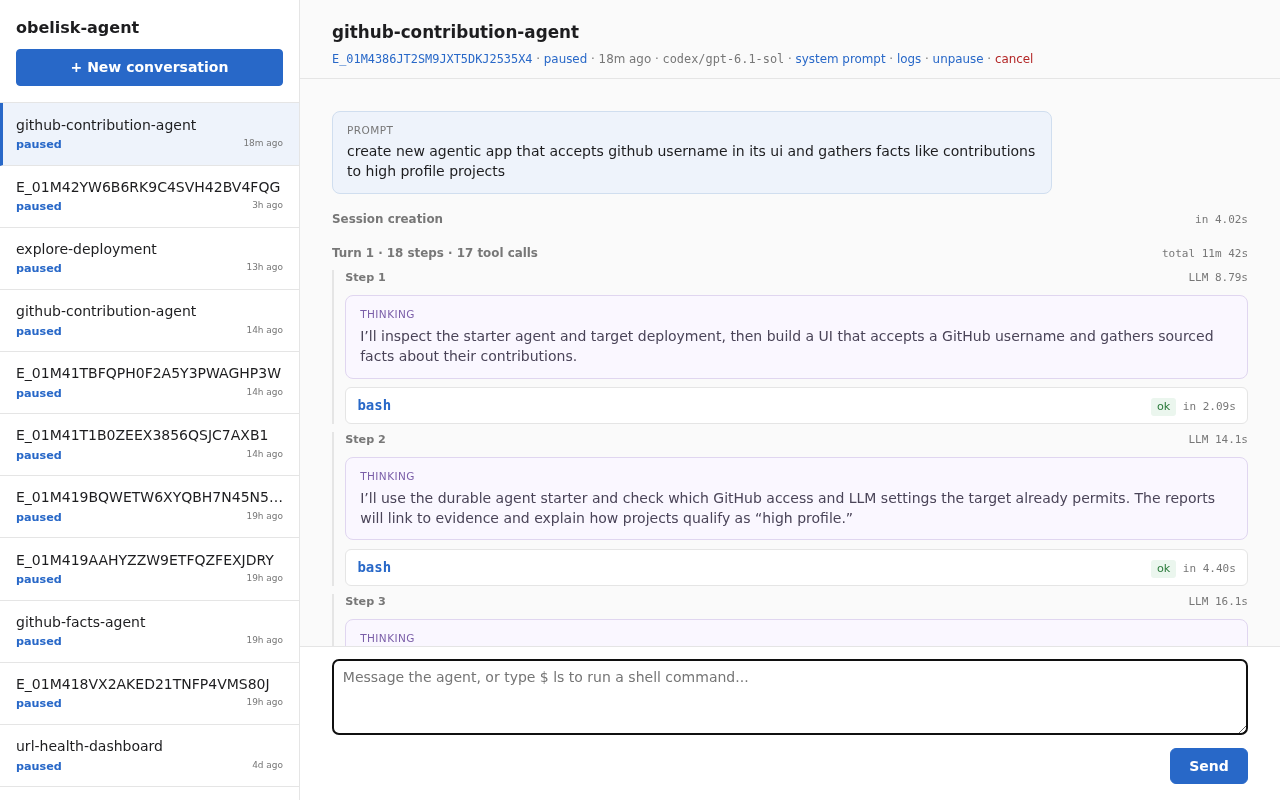
Task: Open the system prompt link
Action: tap(840, 59)
